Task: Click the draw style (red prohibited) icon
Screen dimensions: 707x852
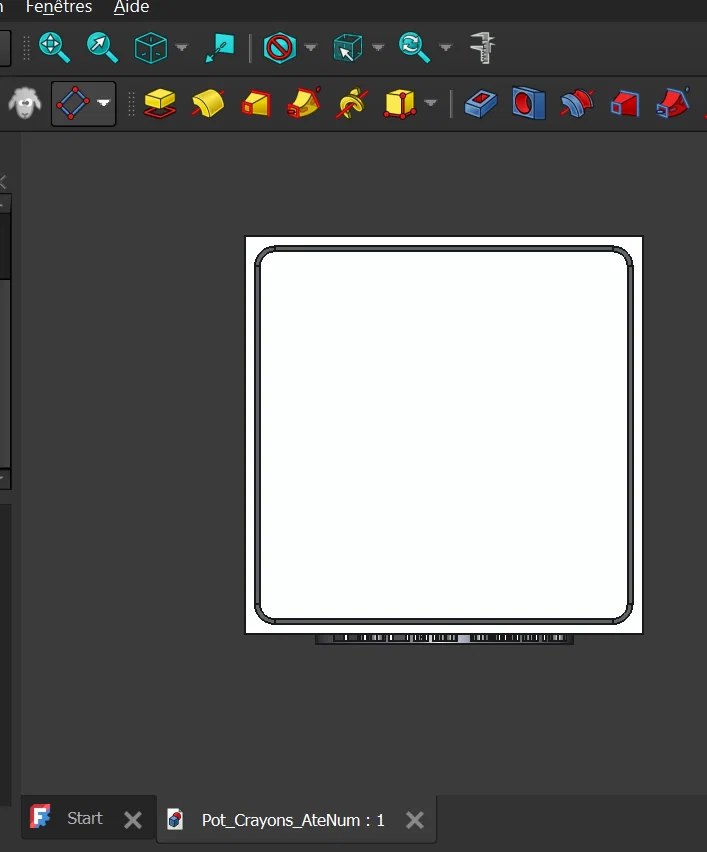Action: point(280,48)
